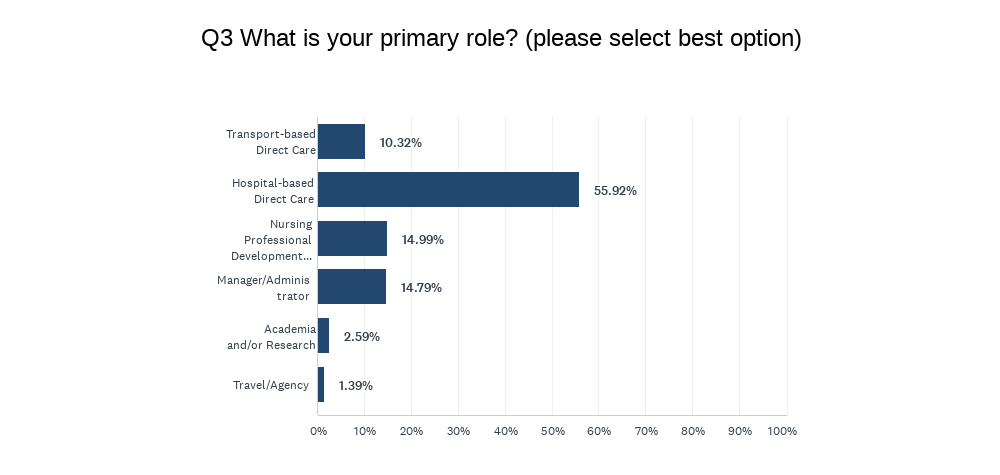The width and height of the screenshot is (1000, 475).
Task: Select the 14.79% value label
Action: tap(421, 288)
